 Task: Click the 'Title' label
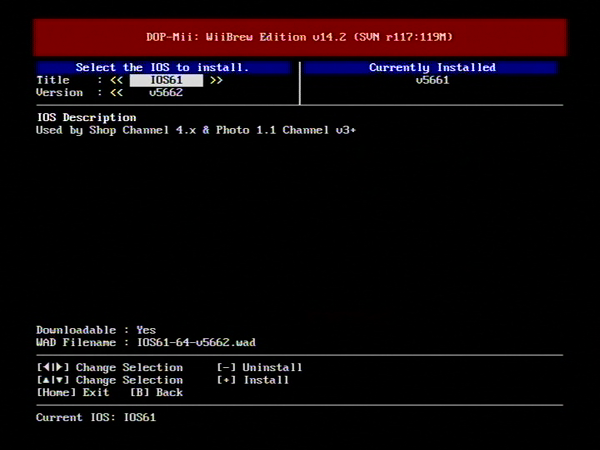tap(53, 80)
